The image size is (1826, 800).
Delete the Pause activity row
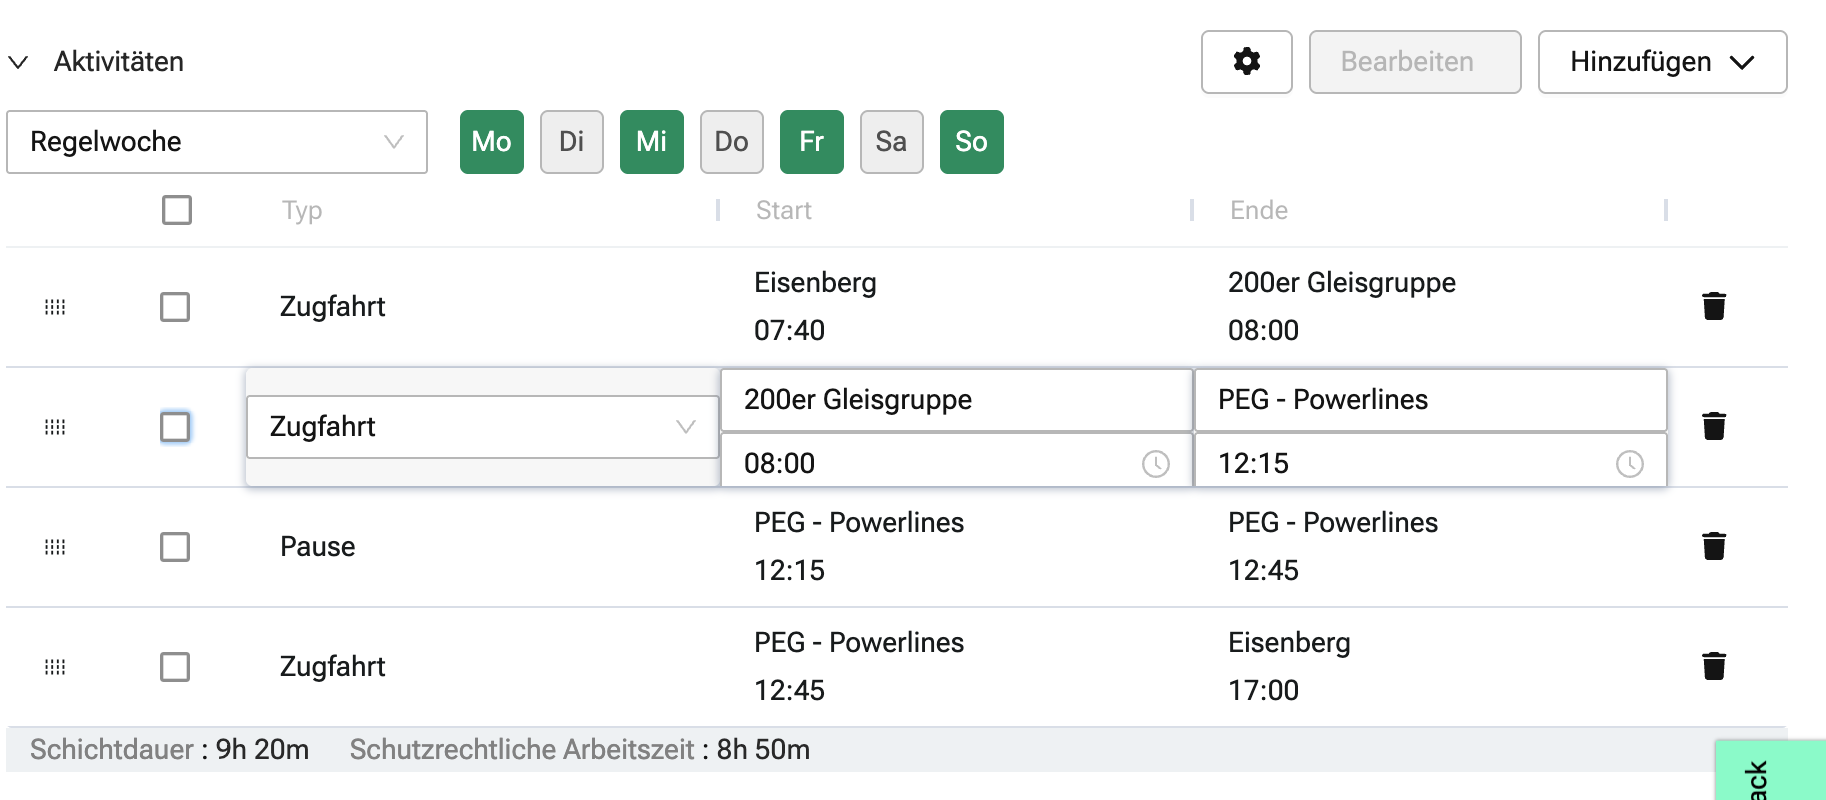point(1713,546)
